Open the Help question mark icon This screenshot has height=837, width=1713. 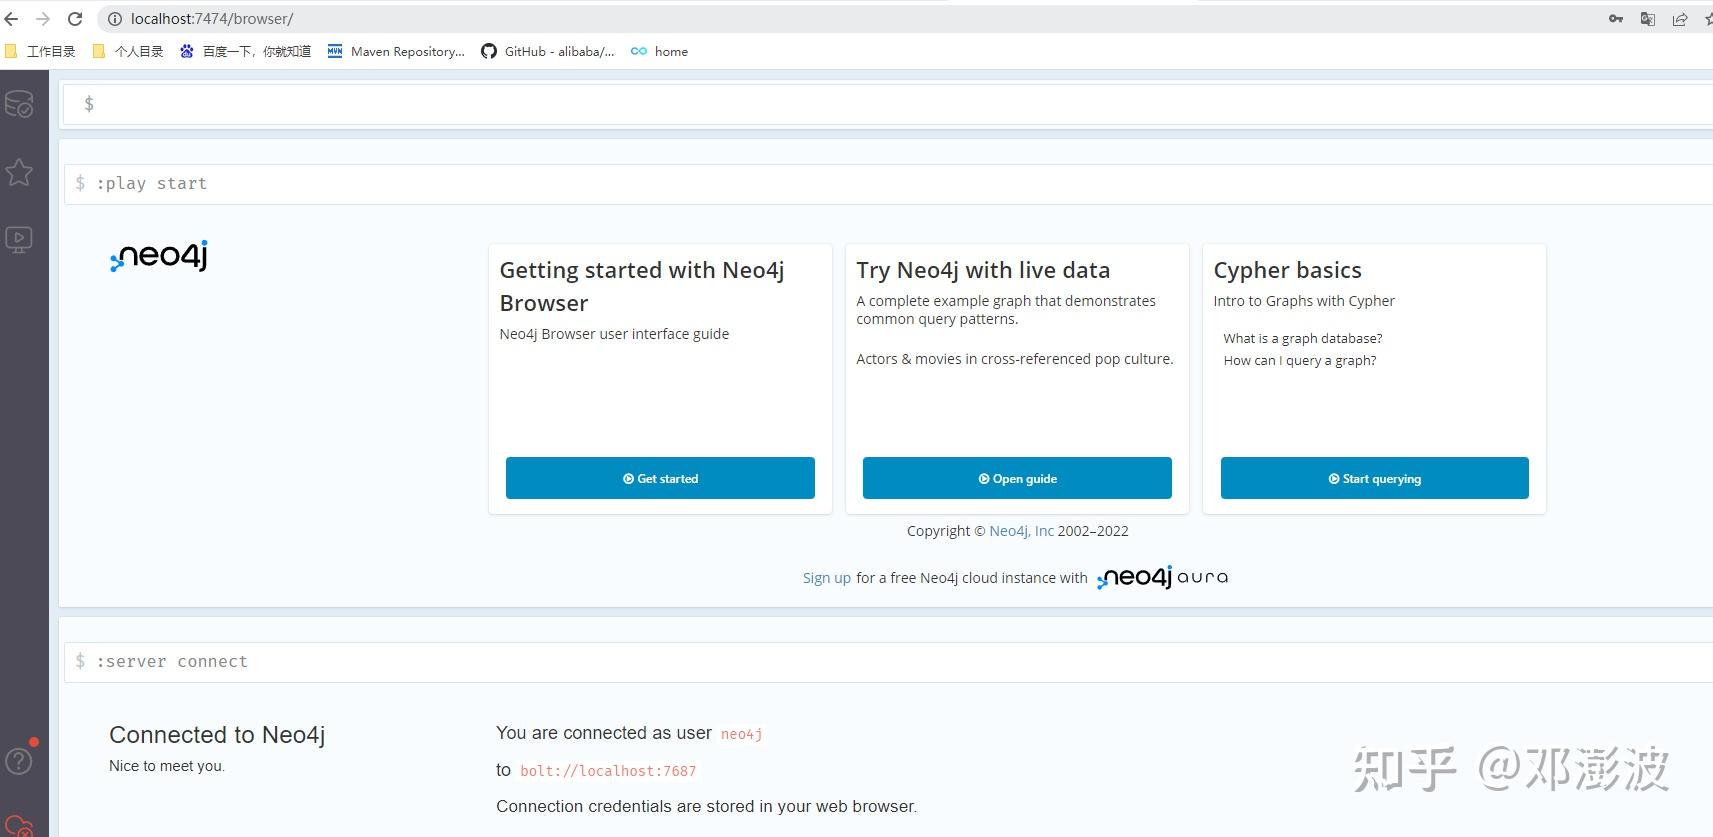pyautogui.click(x=19, y=762)
